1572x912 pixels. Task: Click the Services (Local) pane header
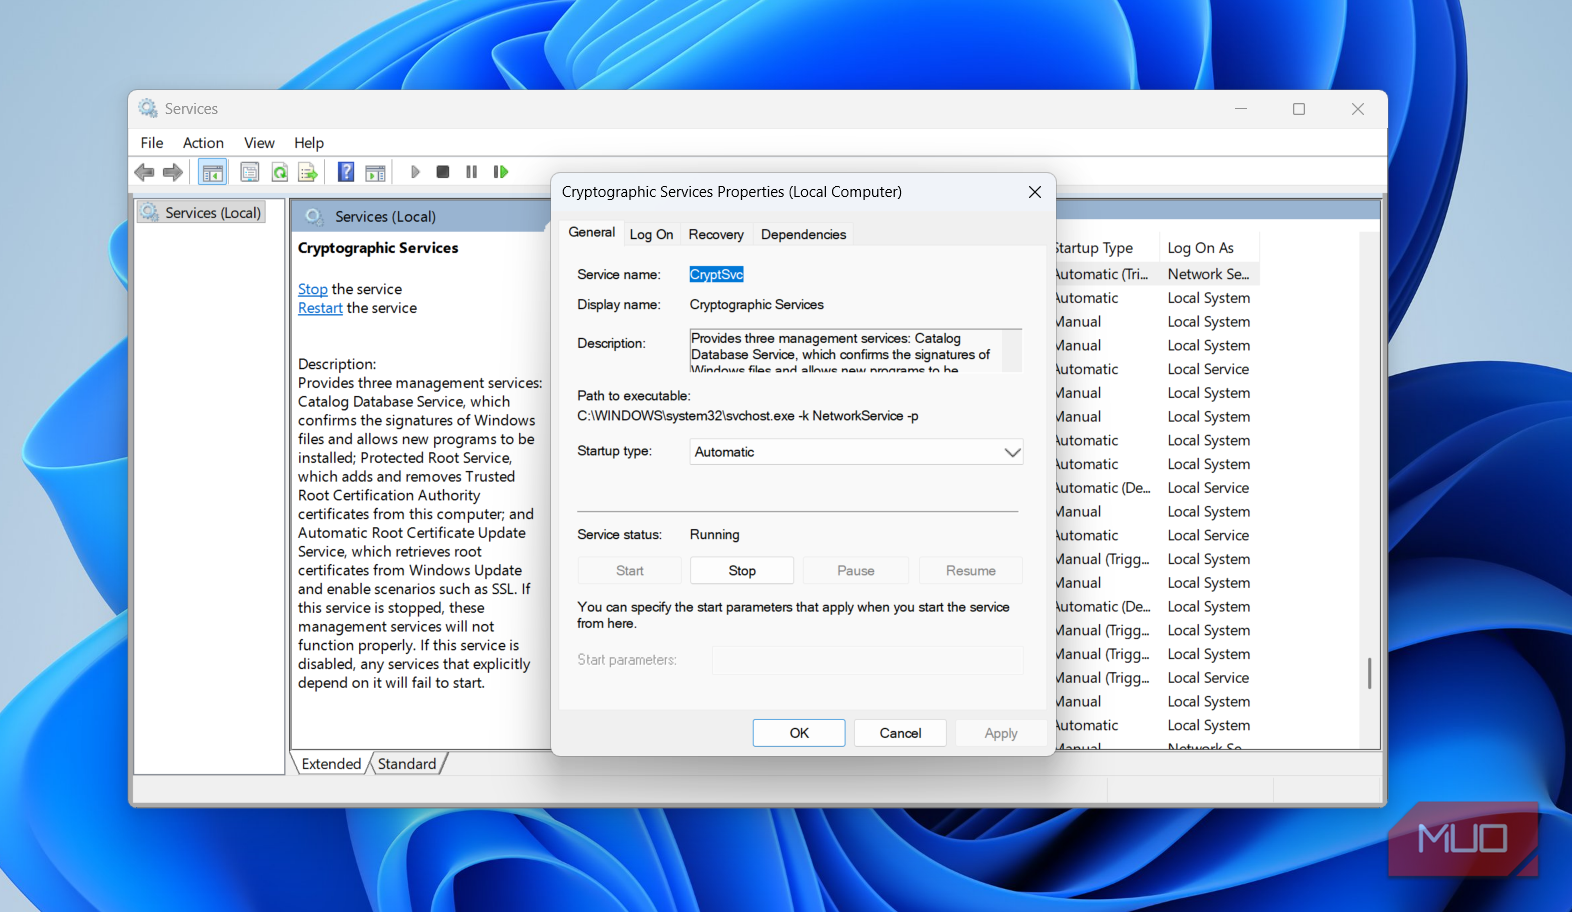point(385,217)
